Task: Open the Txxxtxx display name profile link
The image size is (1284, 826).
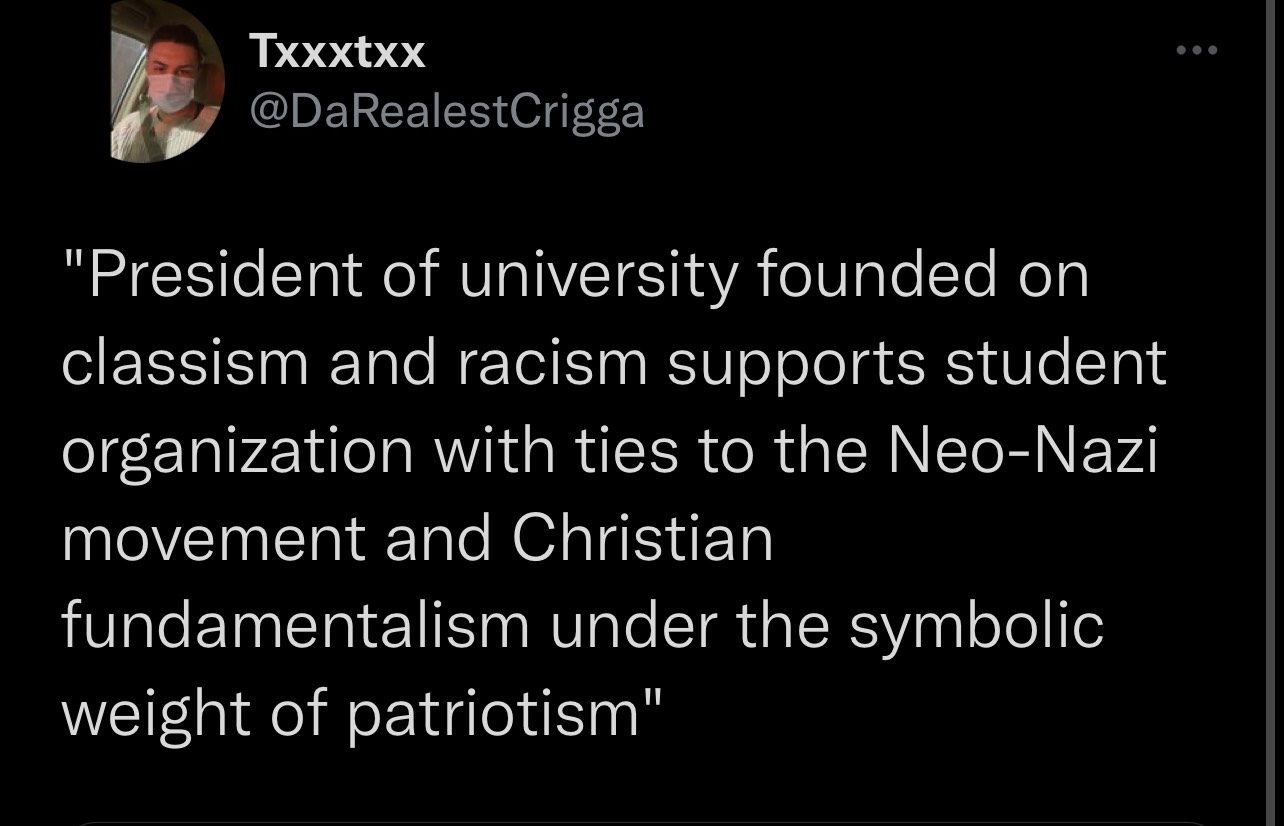Action: (337, 52)
